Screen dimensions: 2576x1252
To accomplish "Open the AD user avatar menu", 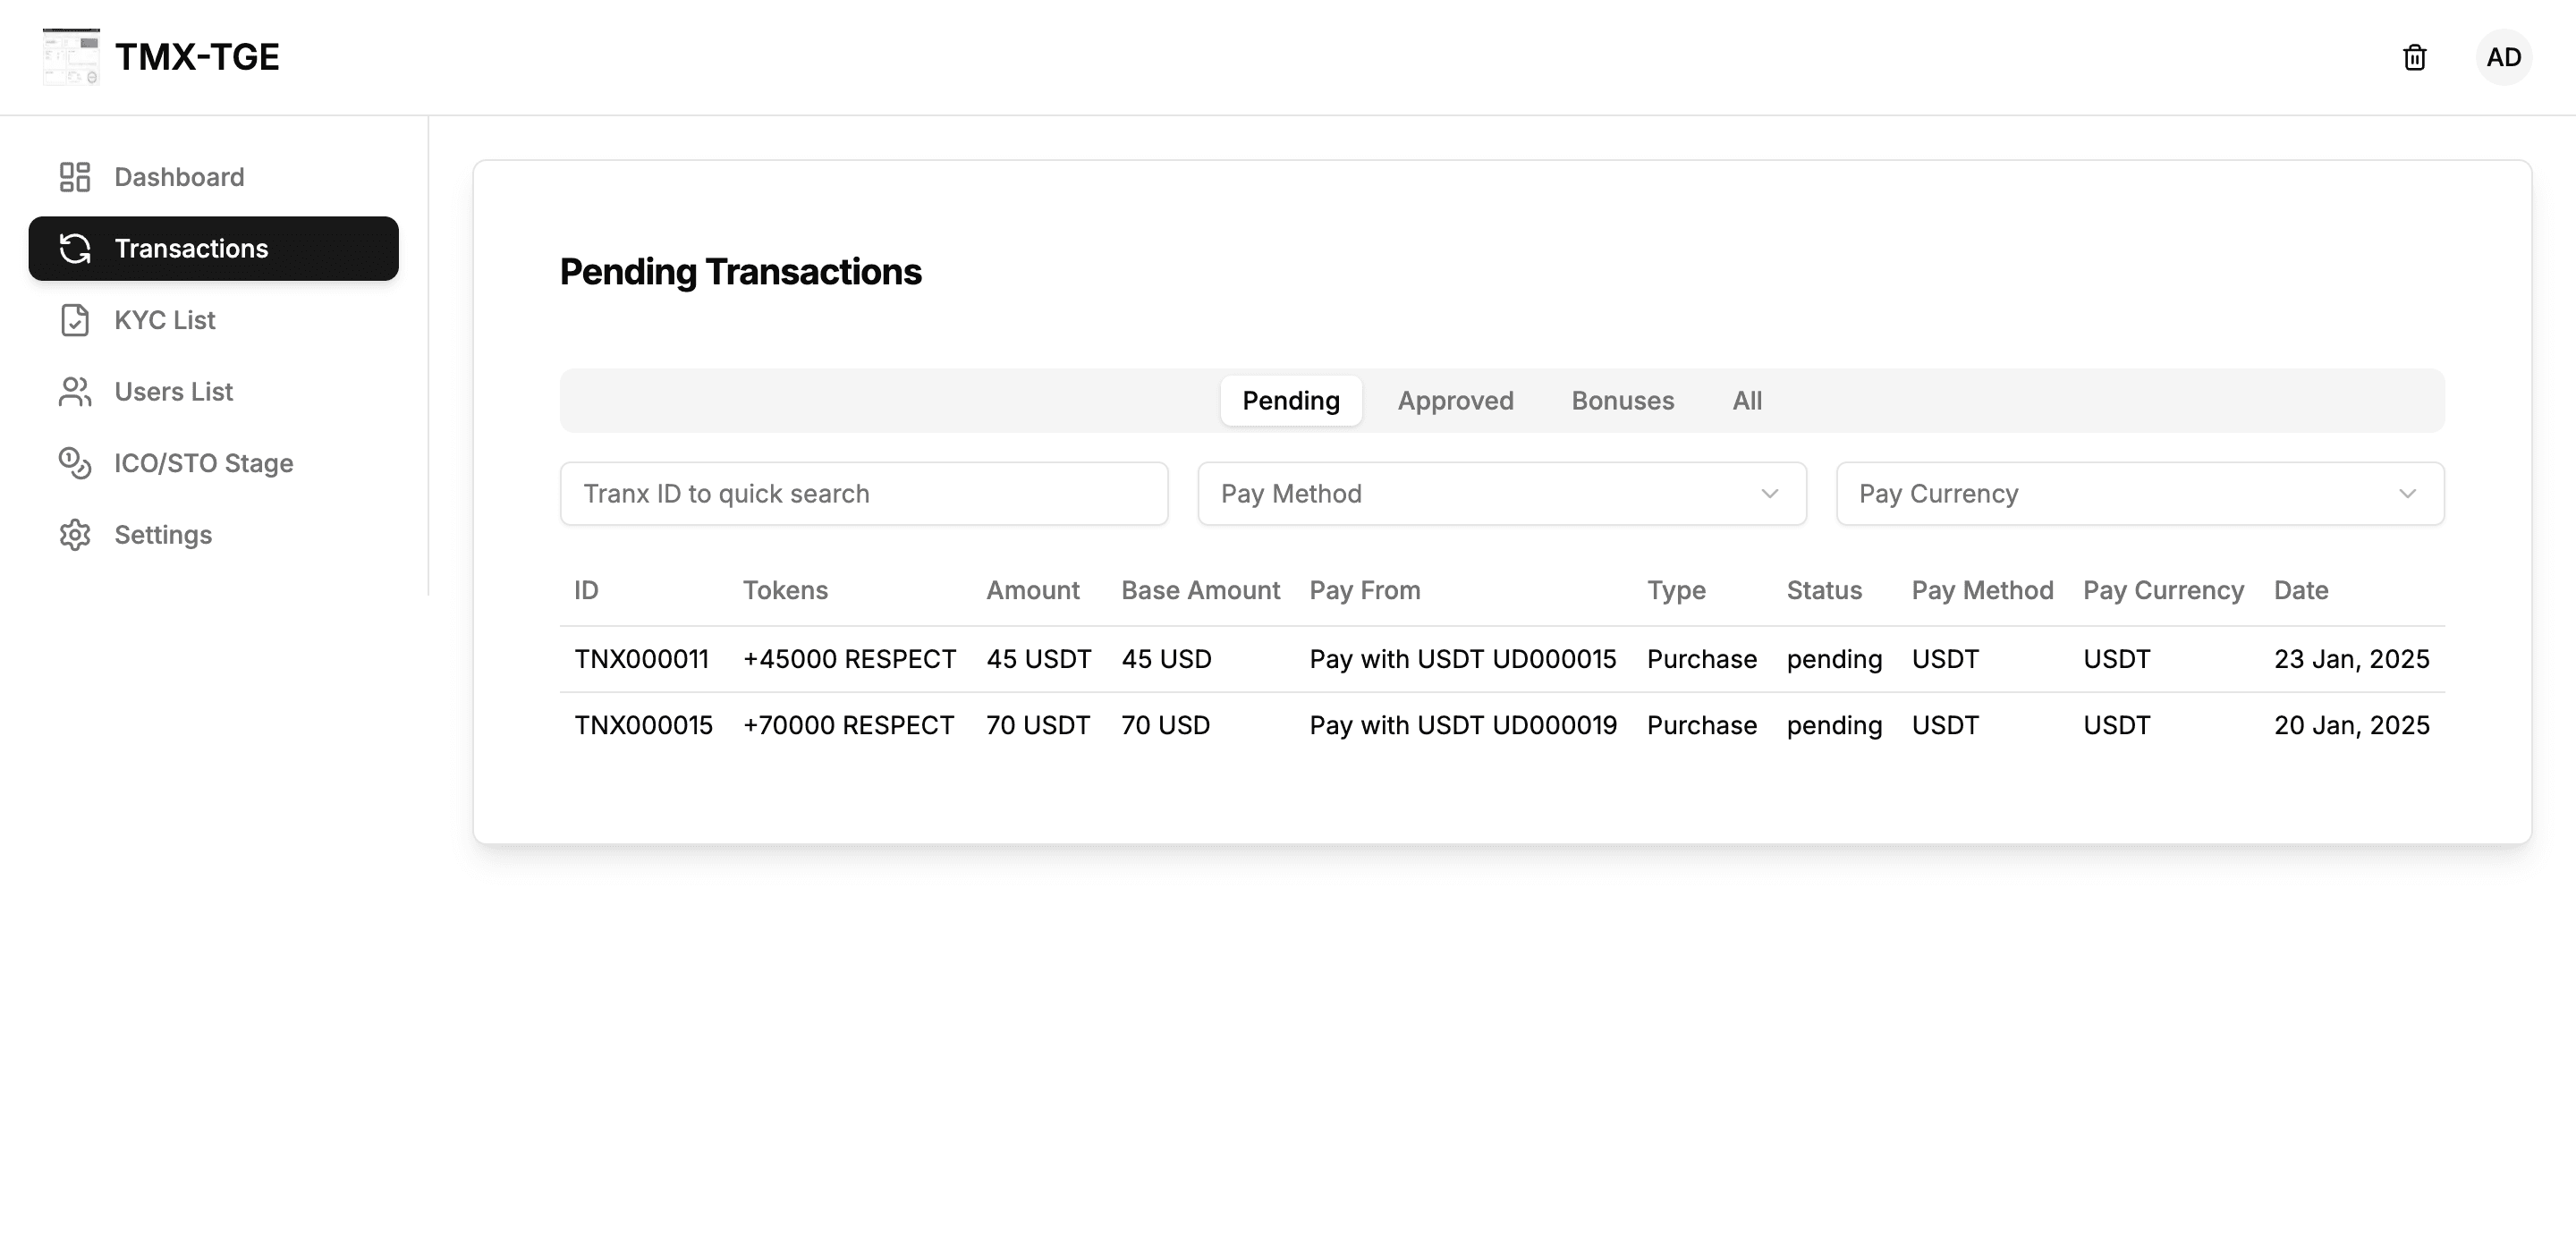I will pos(2503,57).
